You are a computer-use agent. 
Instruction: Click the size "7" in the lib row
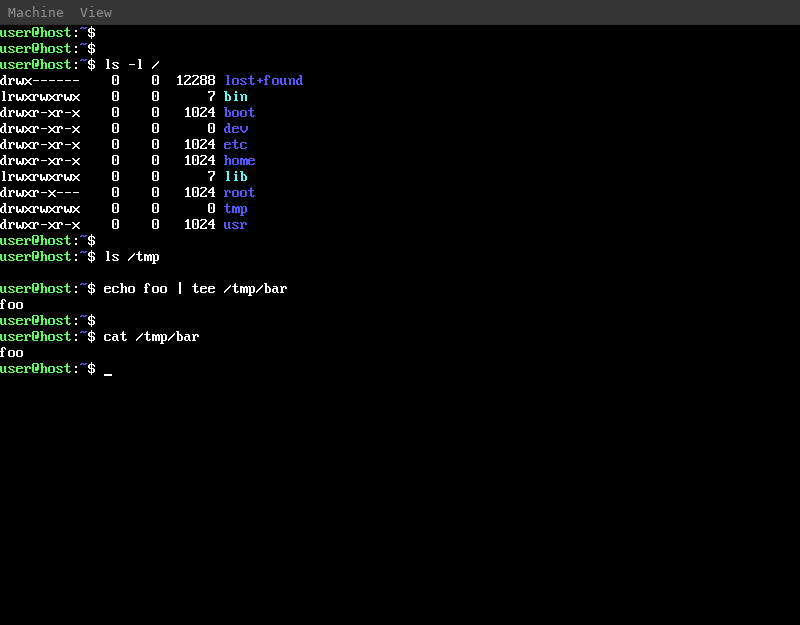[x=212, y=177]
